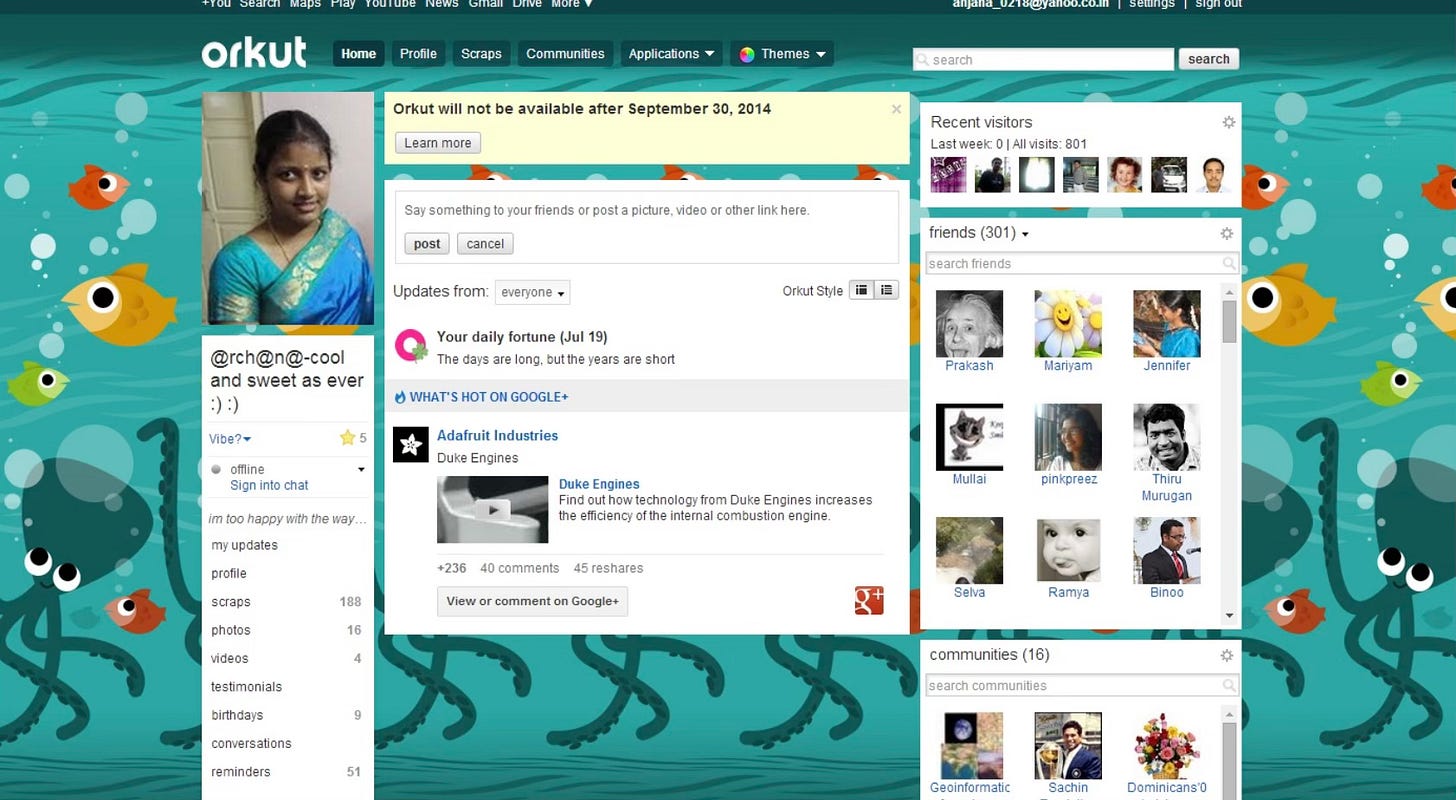This screenshot has height=800, width=1456.
Task: Click the sign out link
Action: (1219, 4)
